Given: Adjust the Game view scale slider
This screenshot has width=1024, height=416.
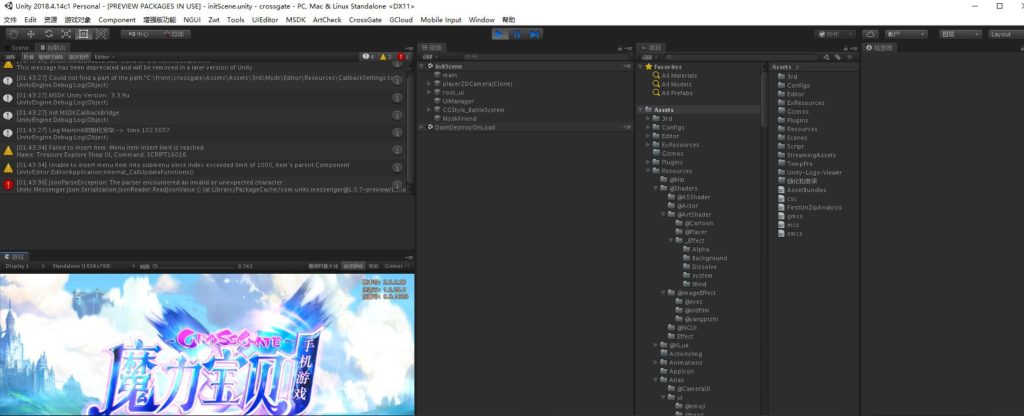Looking at the screenshot, I should (x=193, y=266).
